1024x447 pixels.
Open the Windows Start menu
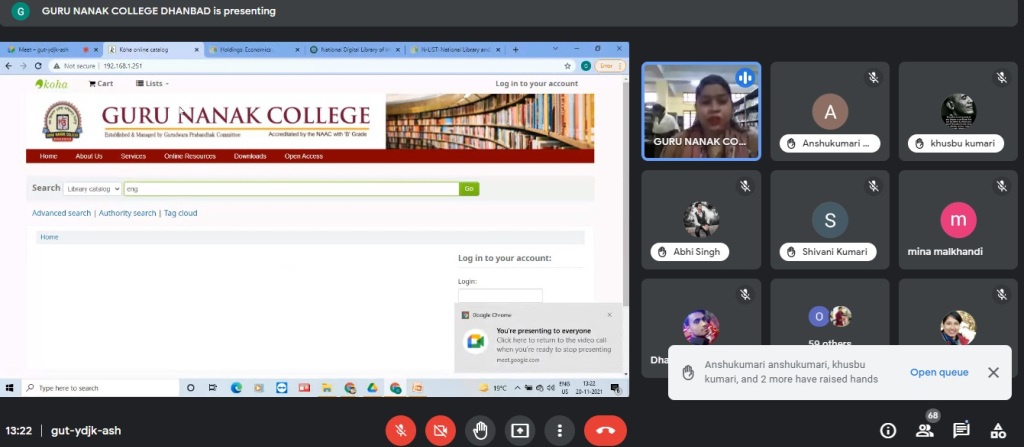10,388
